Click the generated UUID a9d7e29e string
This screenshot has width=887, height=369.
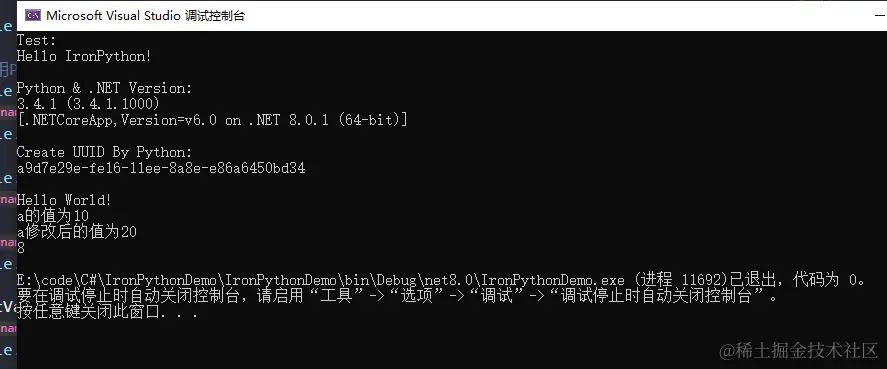coord(161,168)
